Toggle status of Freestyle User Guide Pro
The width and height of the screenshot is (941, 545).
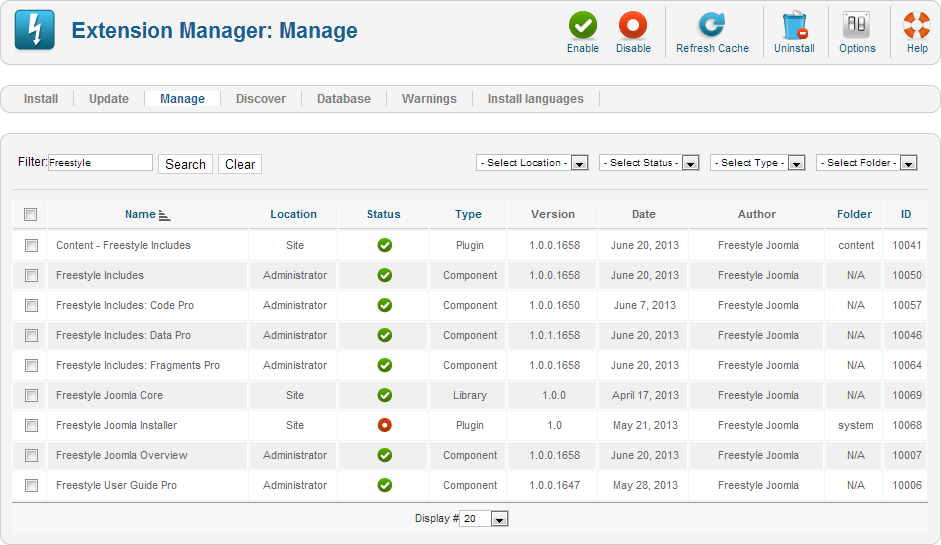point(385,485)
